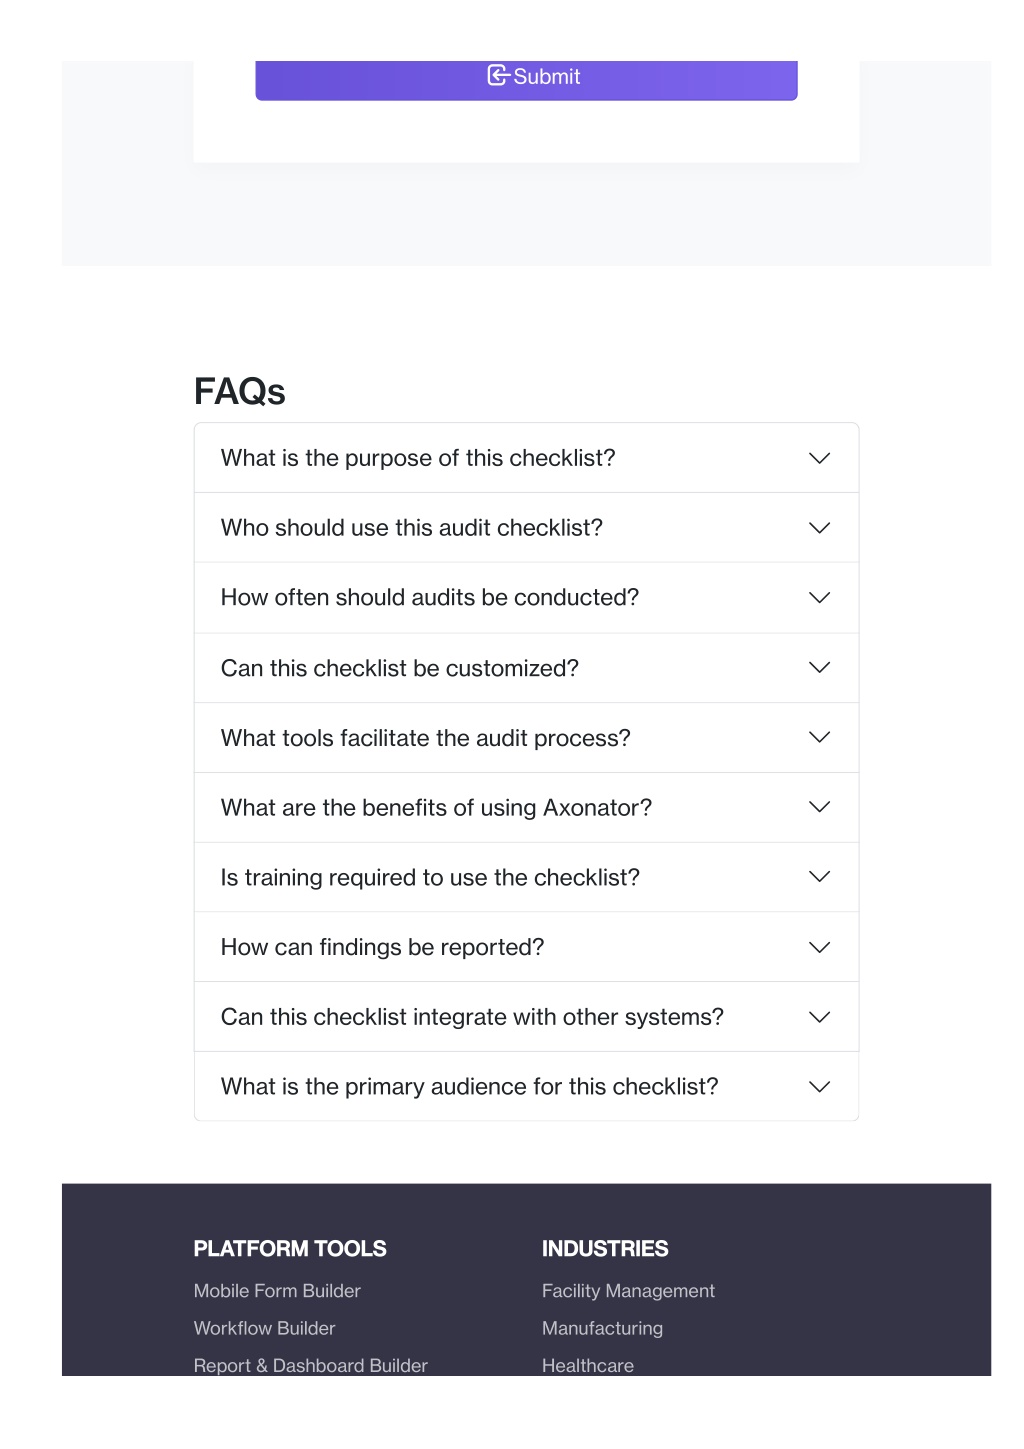
Task: Expand chevron for purpose of this checklist
Action: [x=819, y=458]
